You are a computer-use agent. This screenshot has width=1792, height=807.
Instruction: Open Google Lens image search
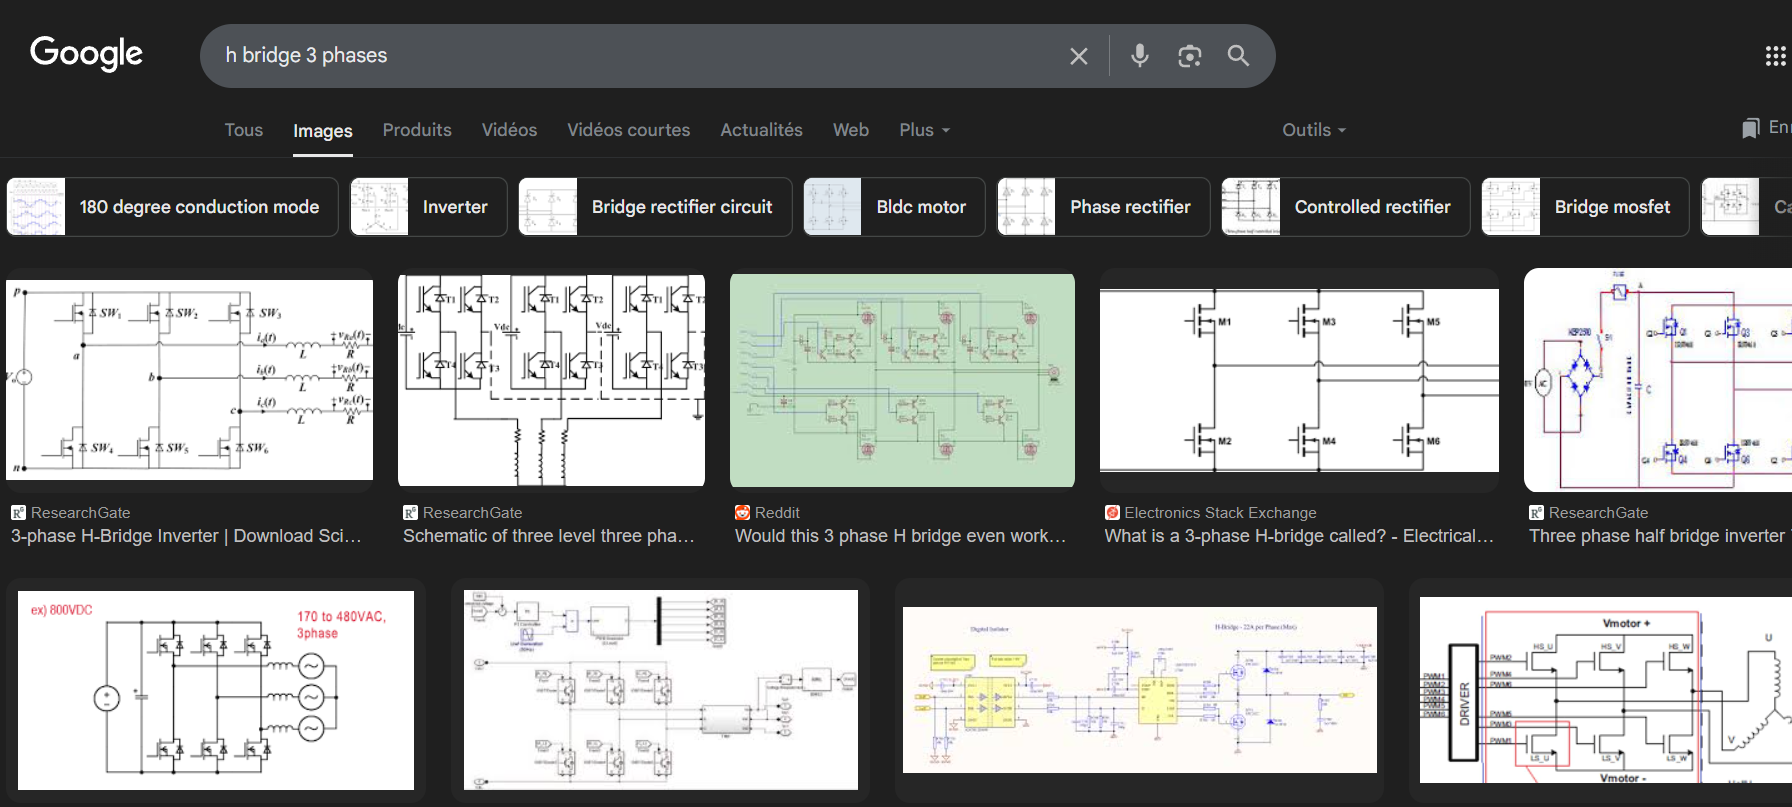[1189, 56]
